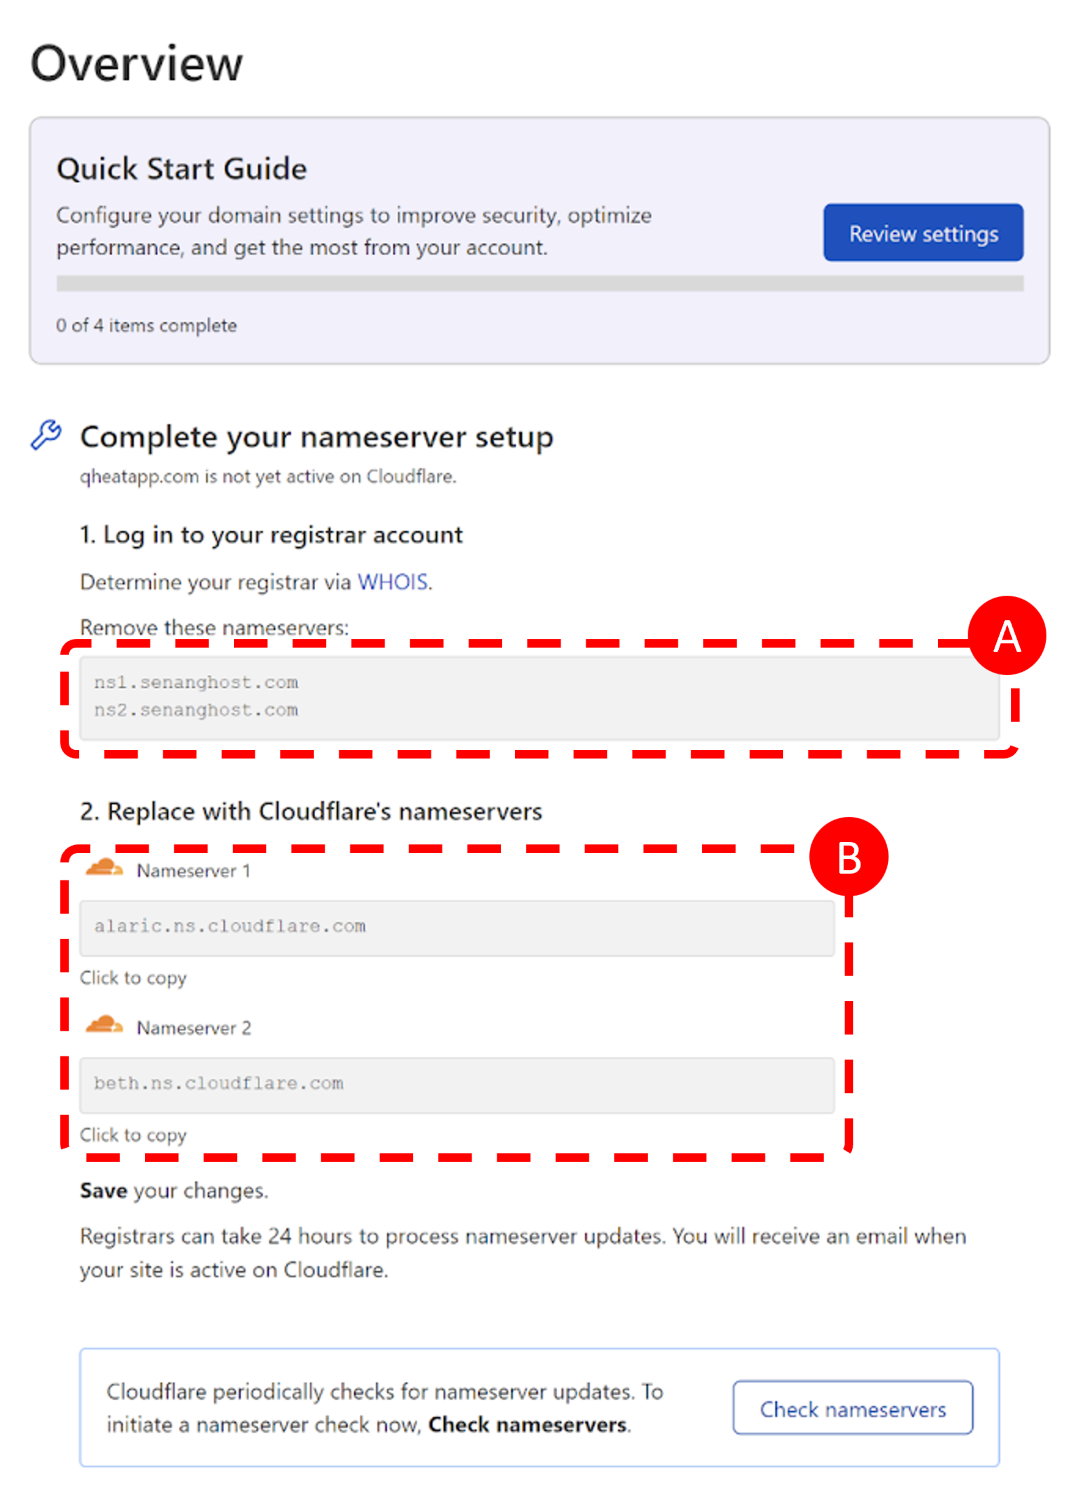Select the ns1.senanghost.com nameserver text
The width and height of the screenshot is (1080, 1508).
coord(196,682)
